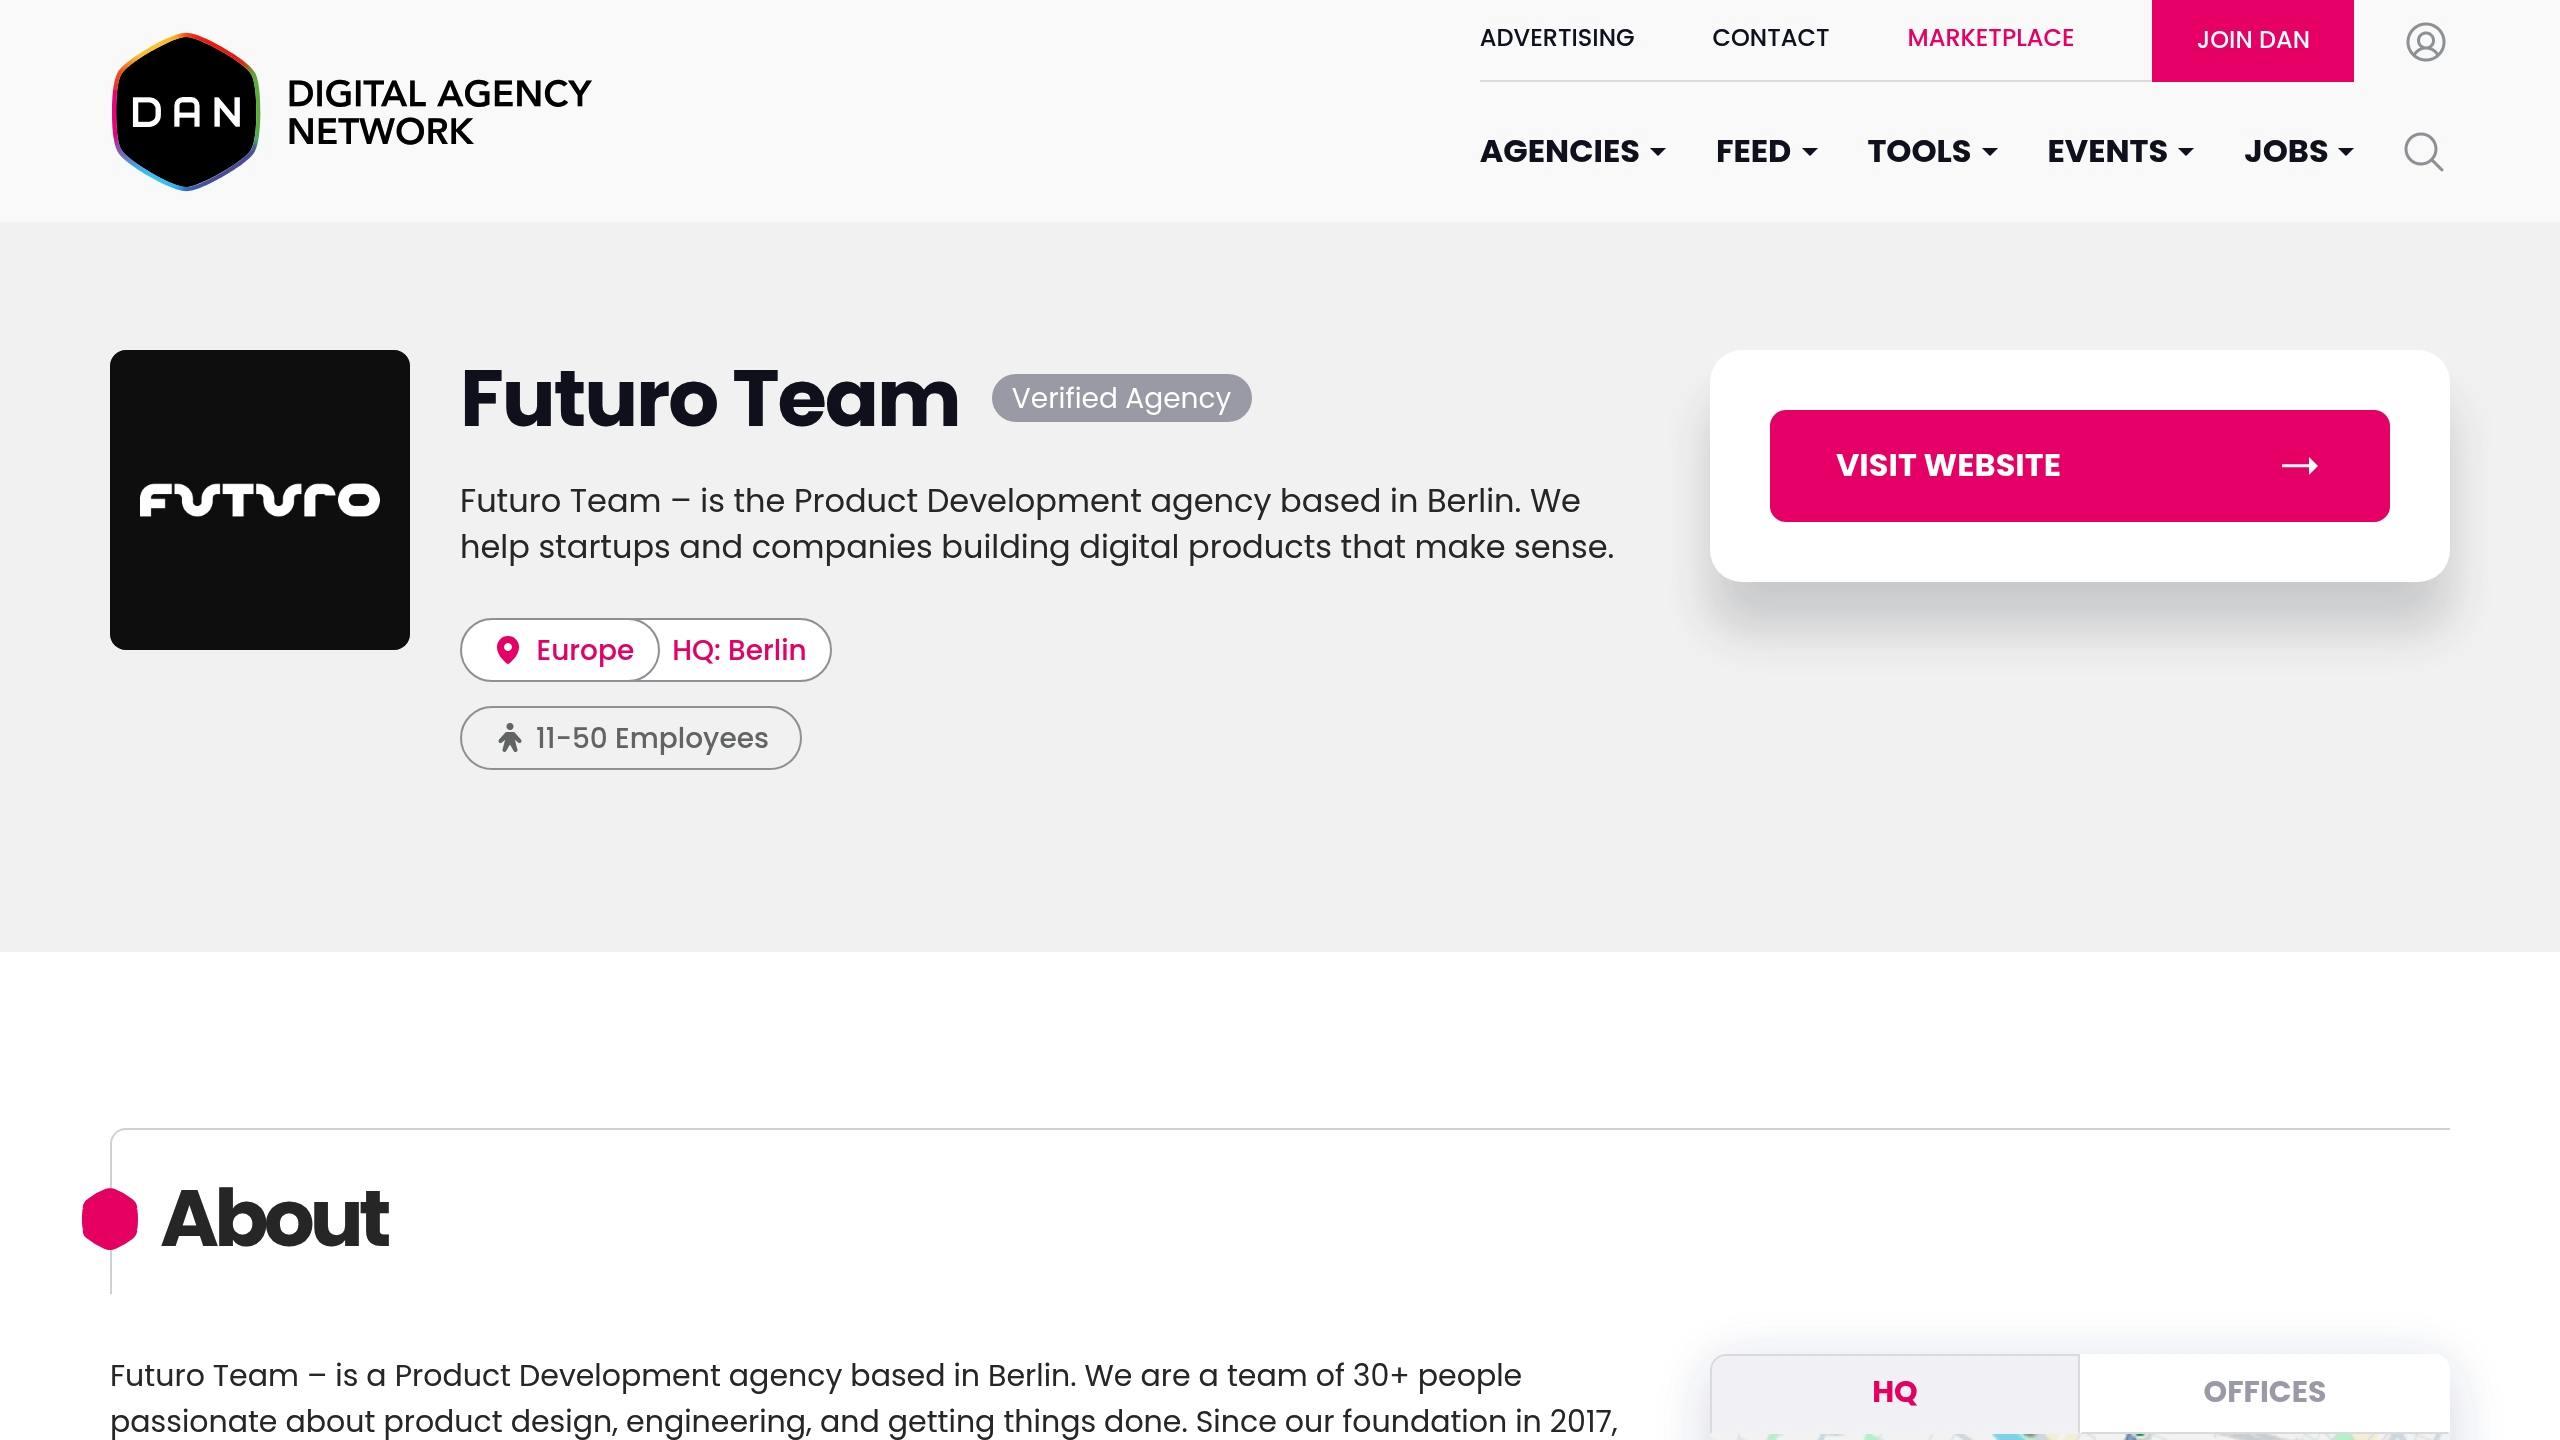Click the search magnifier icon
Screen dimensions: 2560x1440
click(x=2423, y=152)
